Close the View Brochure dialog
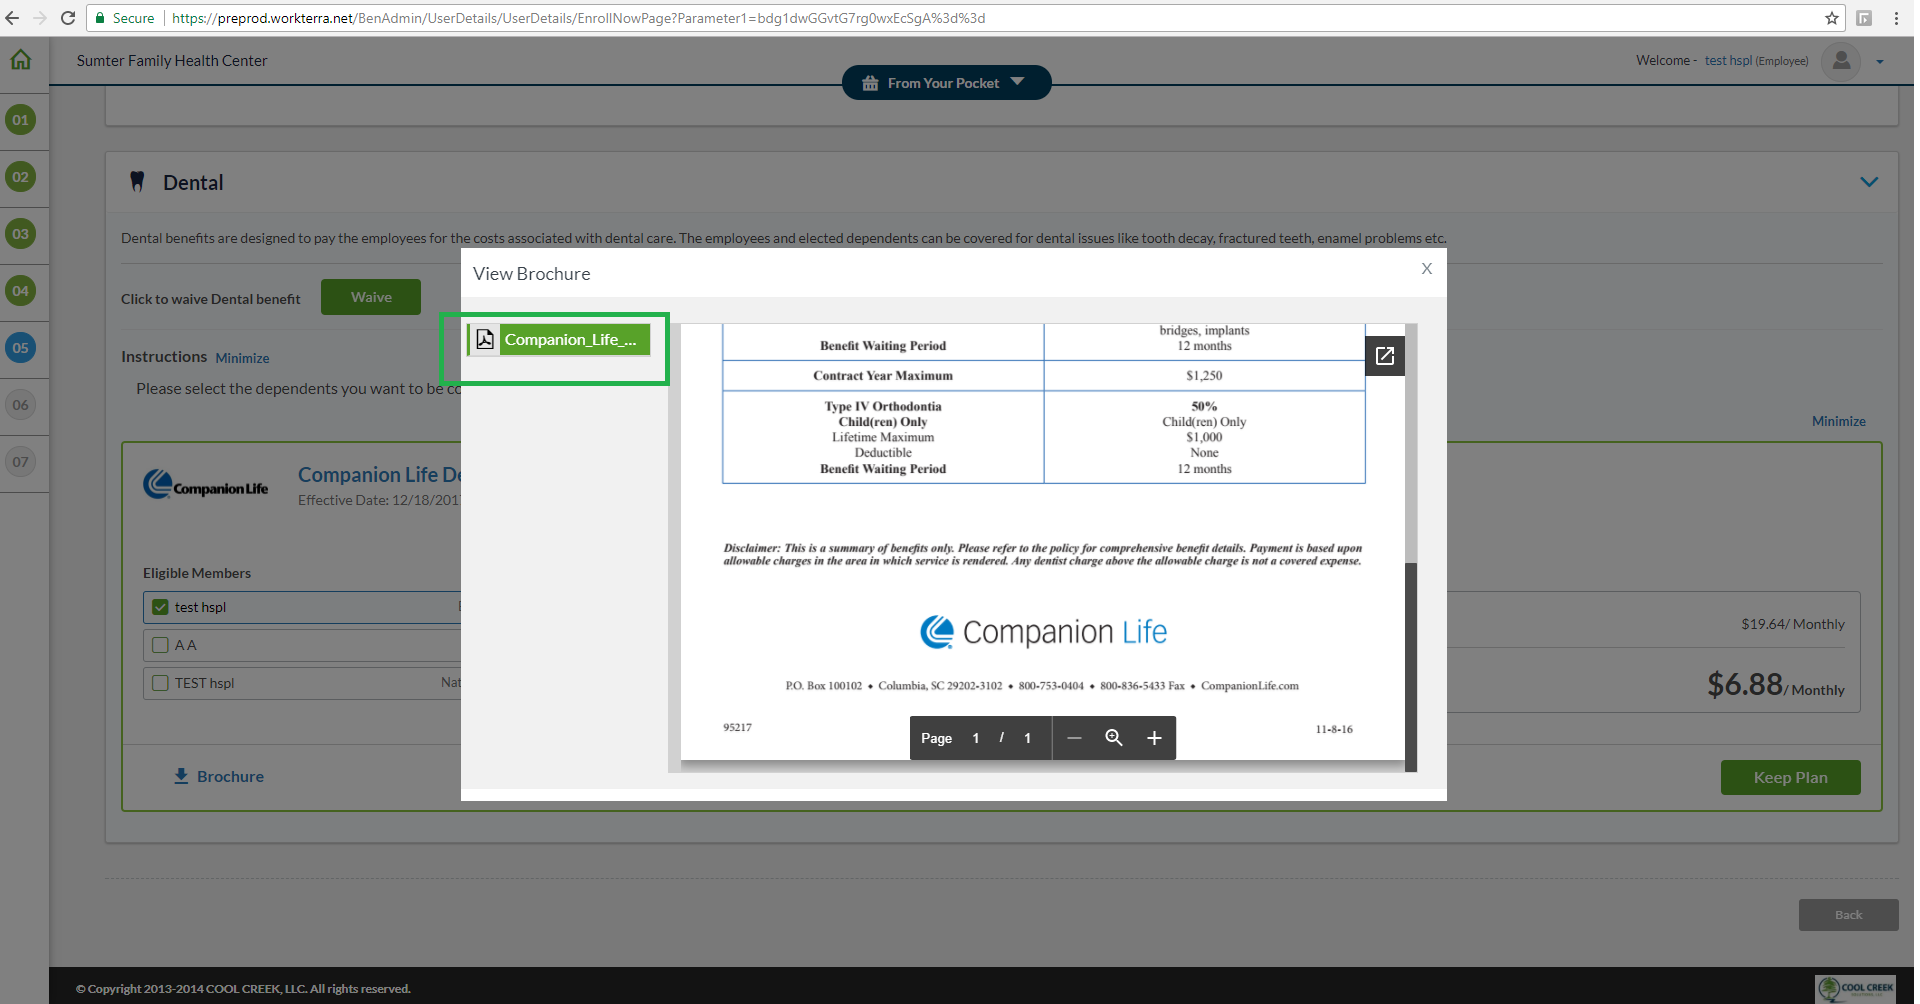The image size is (1920, 1004). [x=1427, y=268]
